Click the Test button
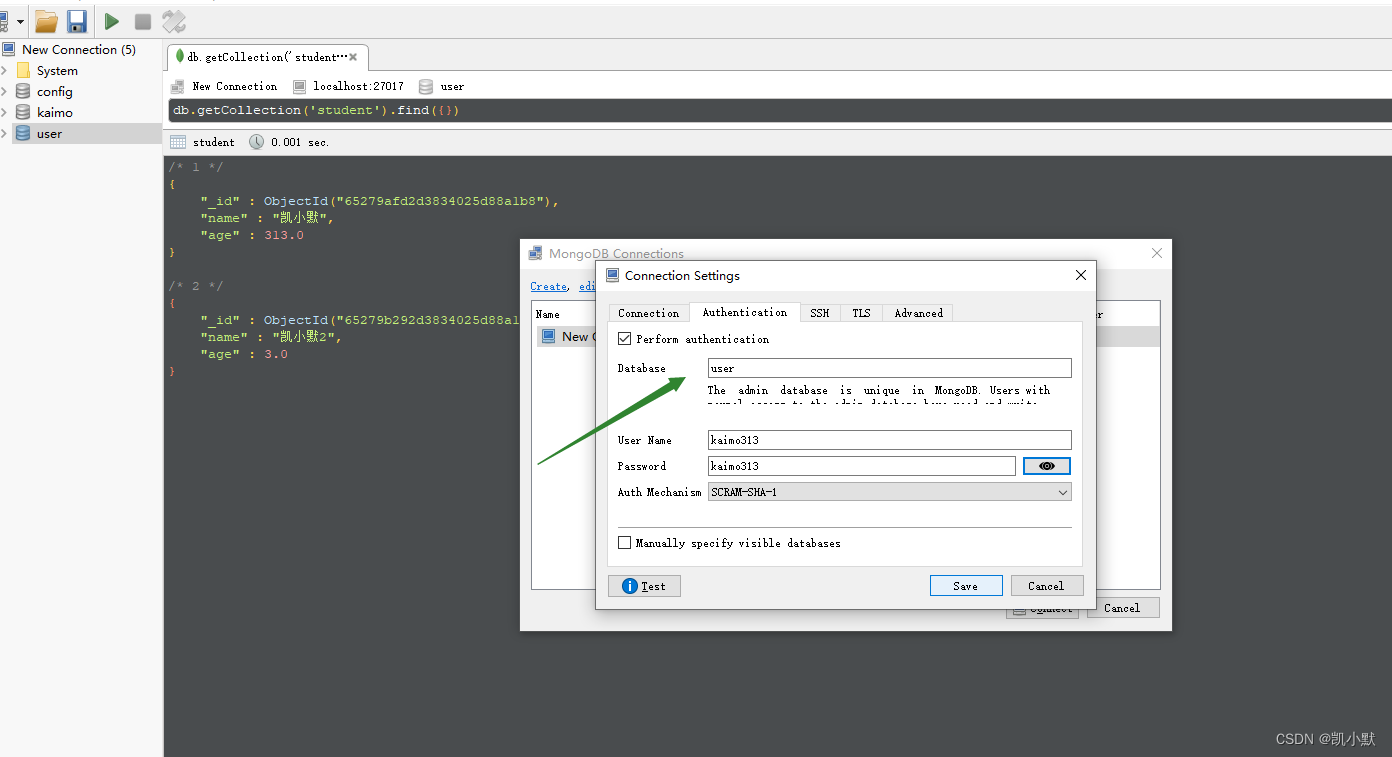Image resolution: width=1392 pixels, height=757 pixels. (x=644, y=586)
